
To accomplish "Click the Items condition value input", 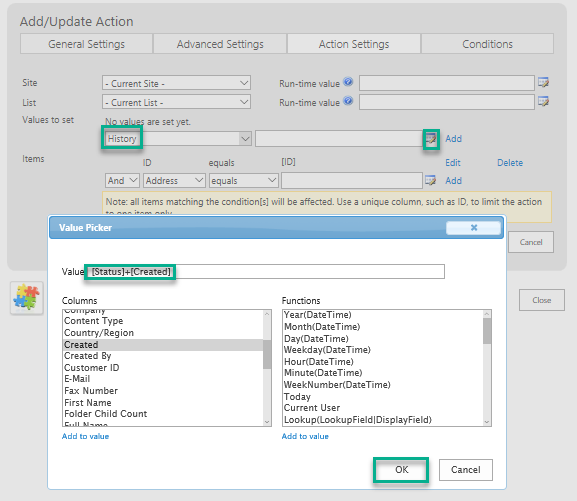I will pos(352,180).
